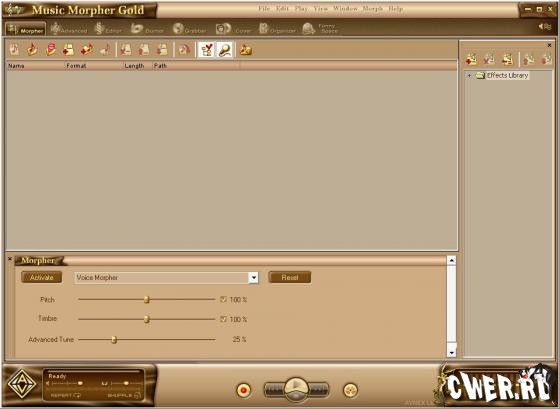Click the Timbre slider handle

(x=146, y=319)
